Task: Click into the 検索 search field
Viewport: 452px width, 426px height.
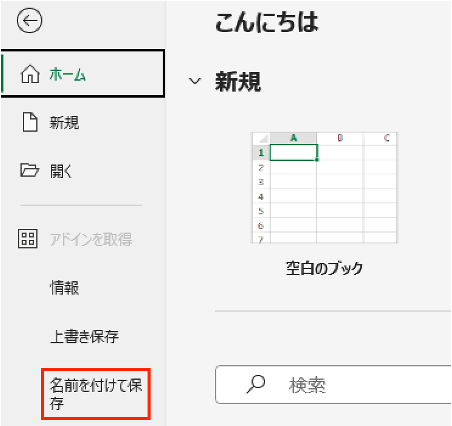Action: 333,384
